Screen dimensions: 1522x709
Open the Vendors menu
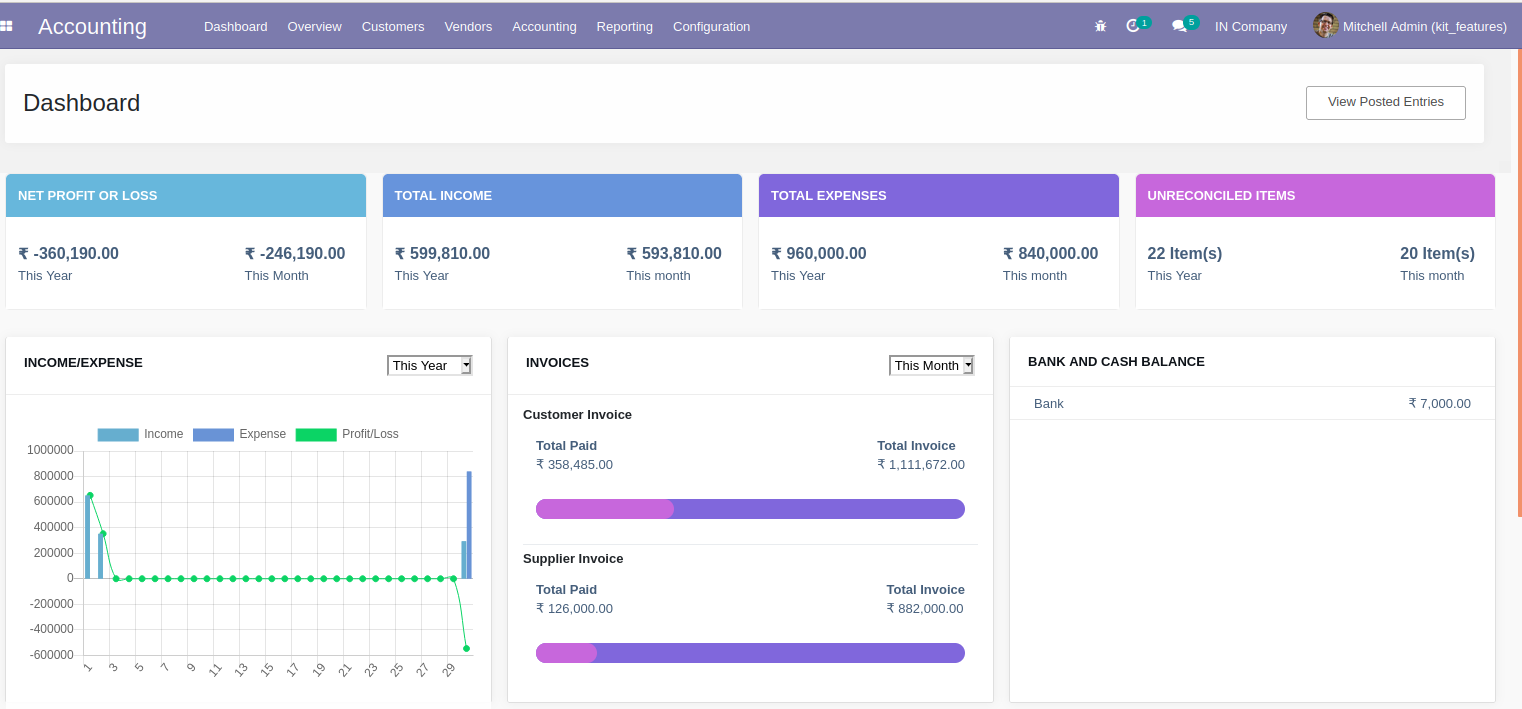point(468,27)
